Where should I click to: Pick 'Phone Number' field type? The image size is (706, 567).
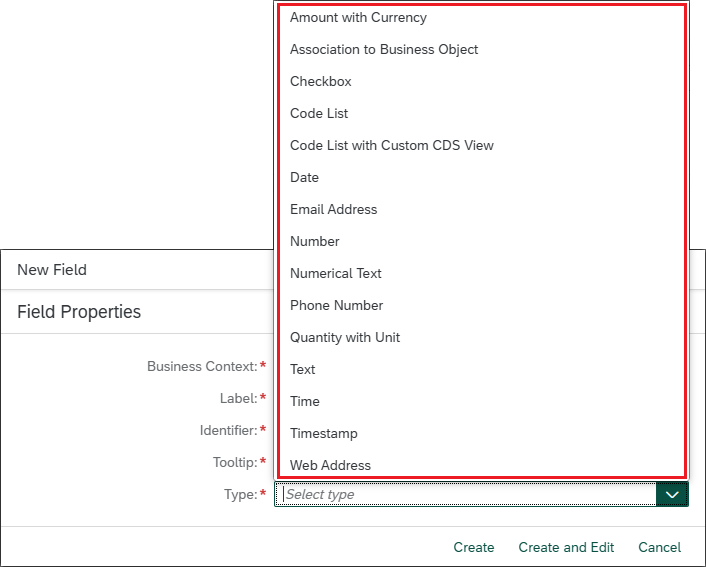[337, 305]
